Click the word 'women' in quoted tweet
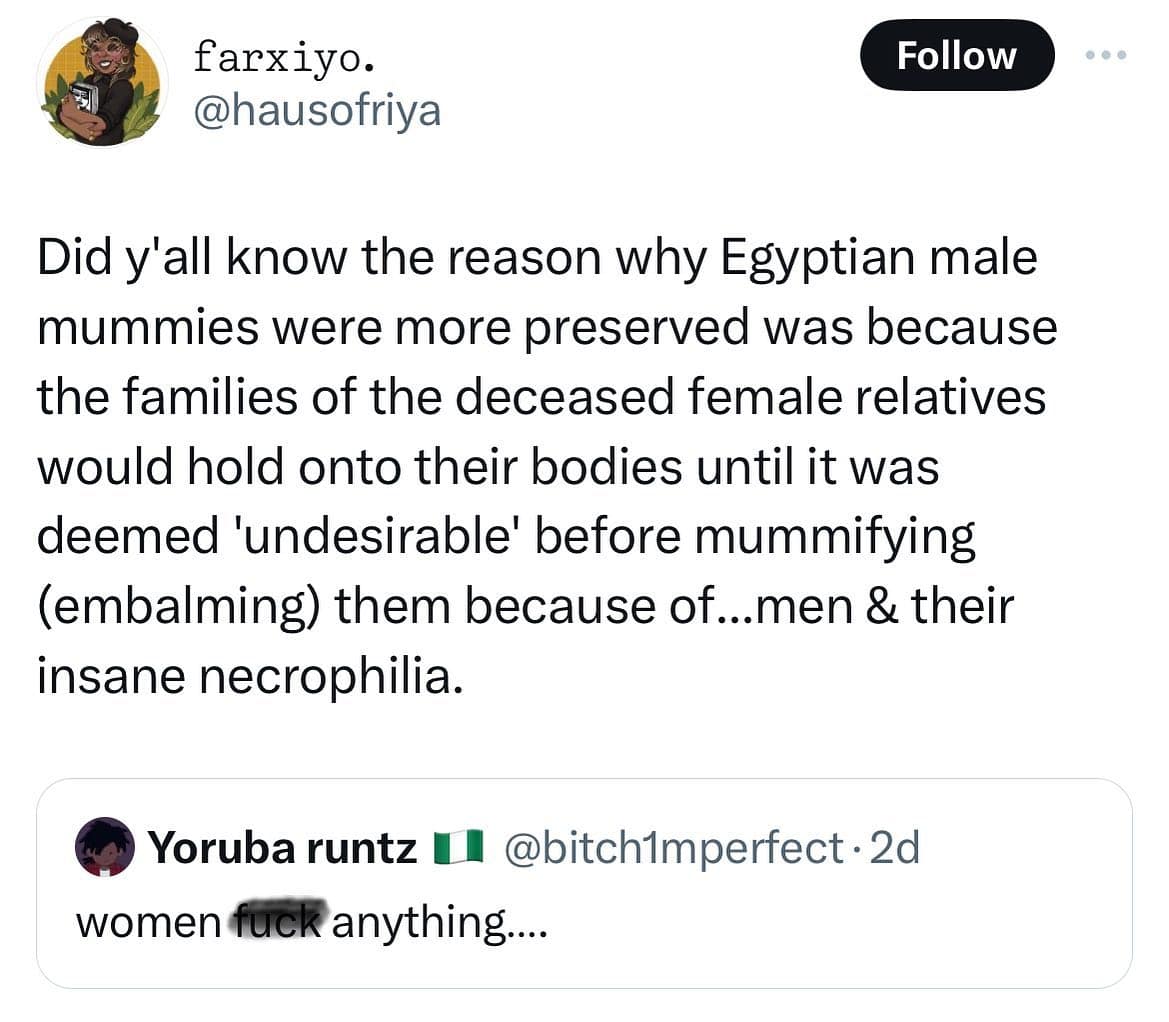1169x1022 pixels. click(149, 921)
